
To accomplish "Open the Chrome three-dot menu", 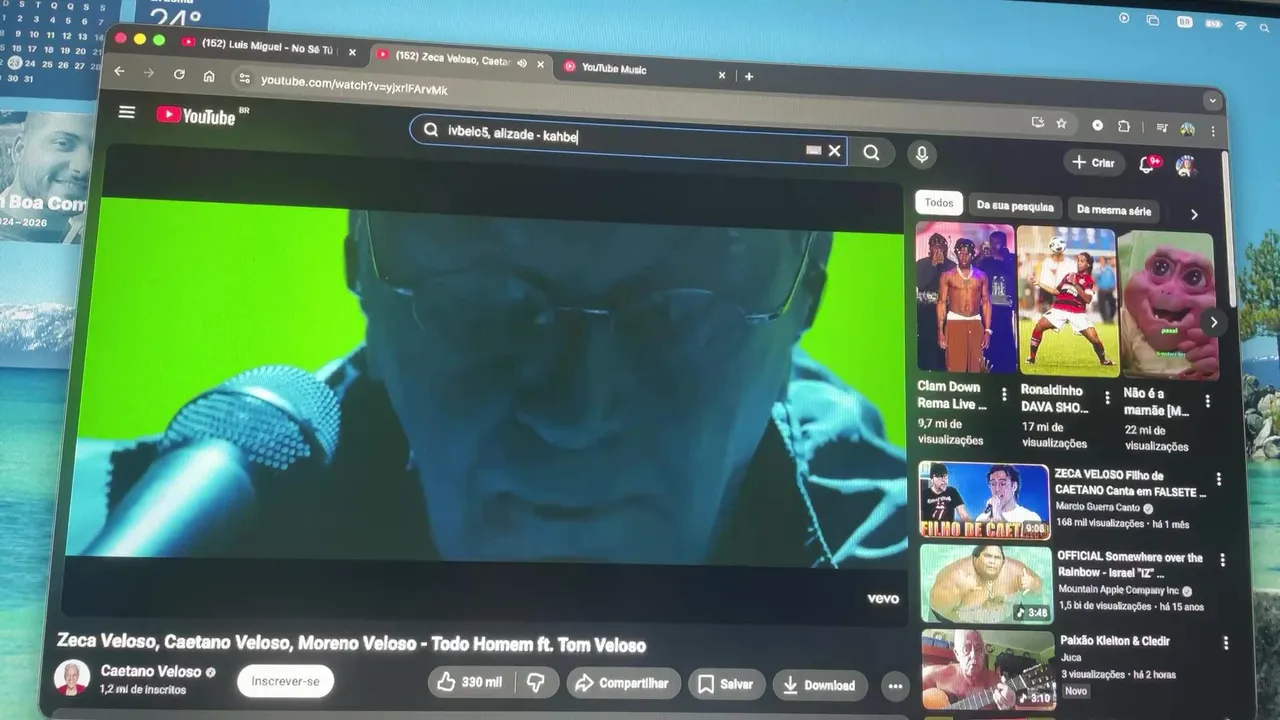I will [1214, 131].
